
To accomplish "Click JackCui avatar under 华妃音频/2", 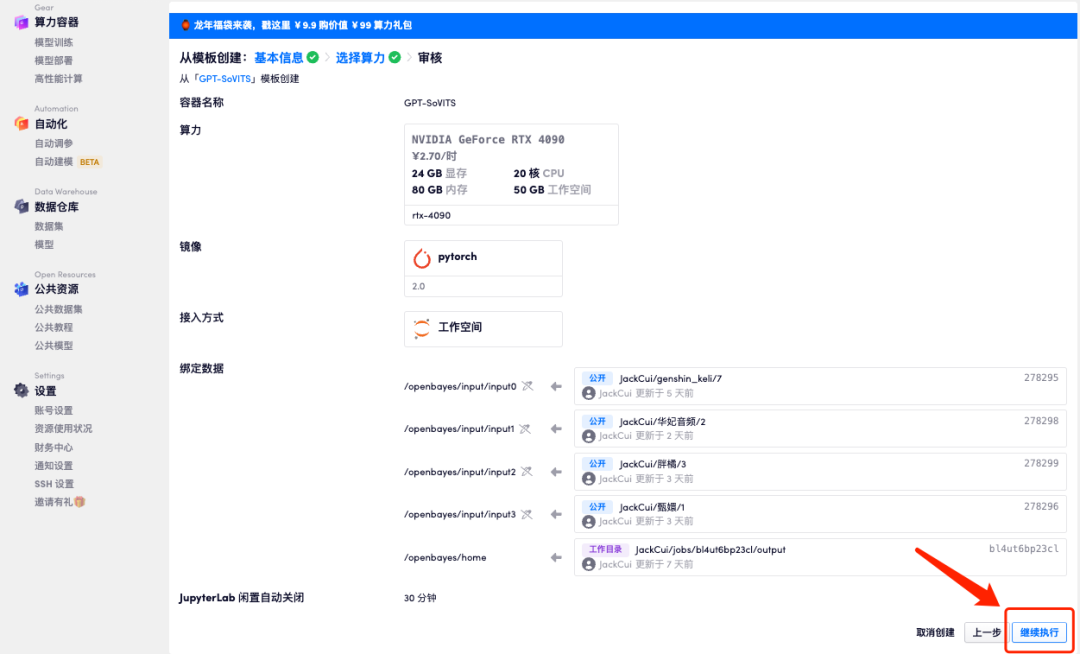I will (x=588, y=436).
